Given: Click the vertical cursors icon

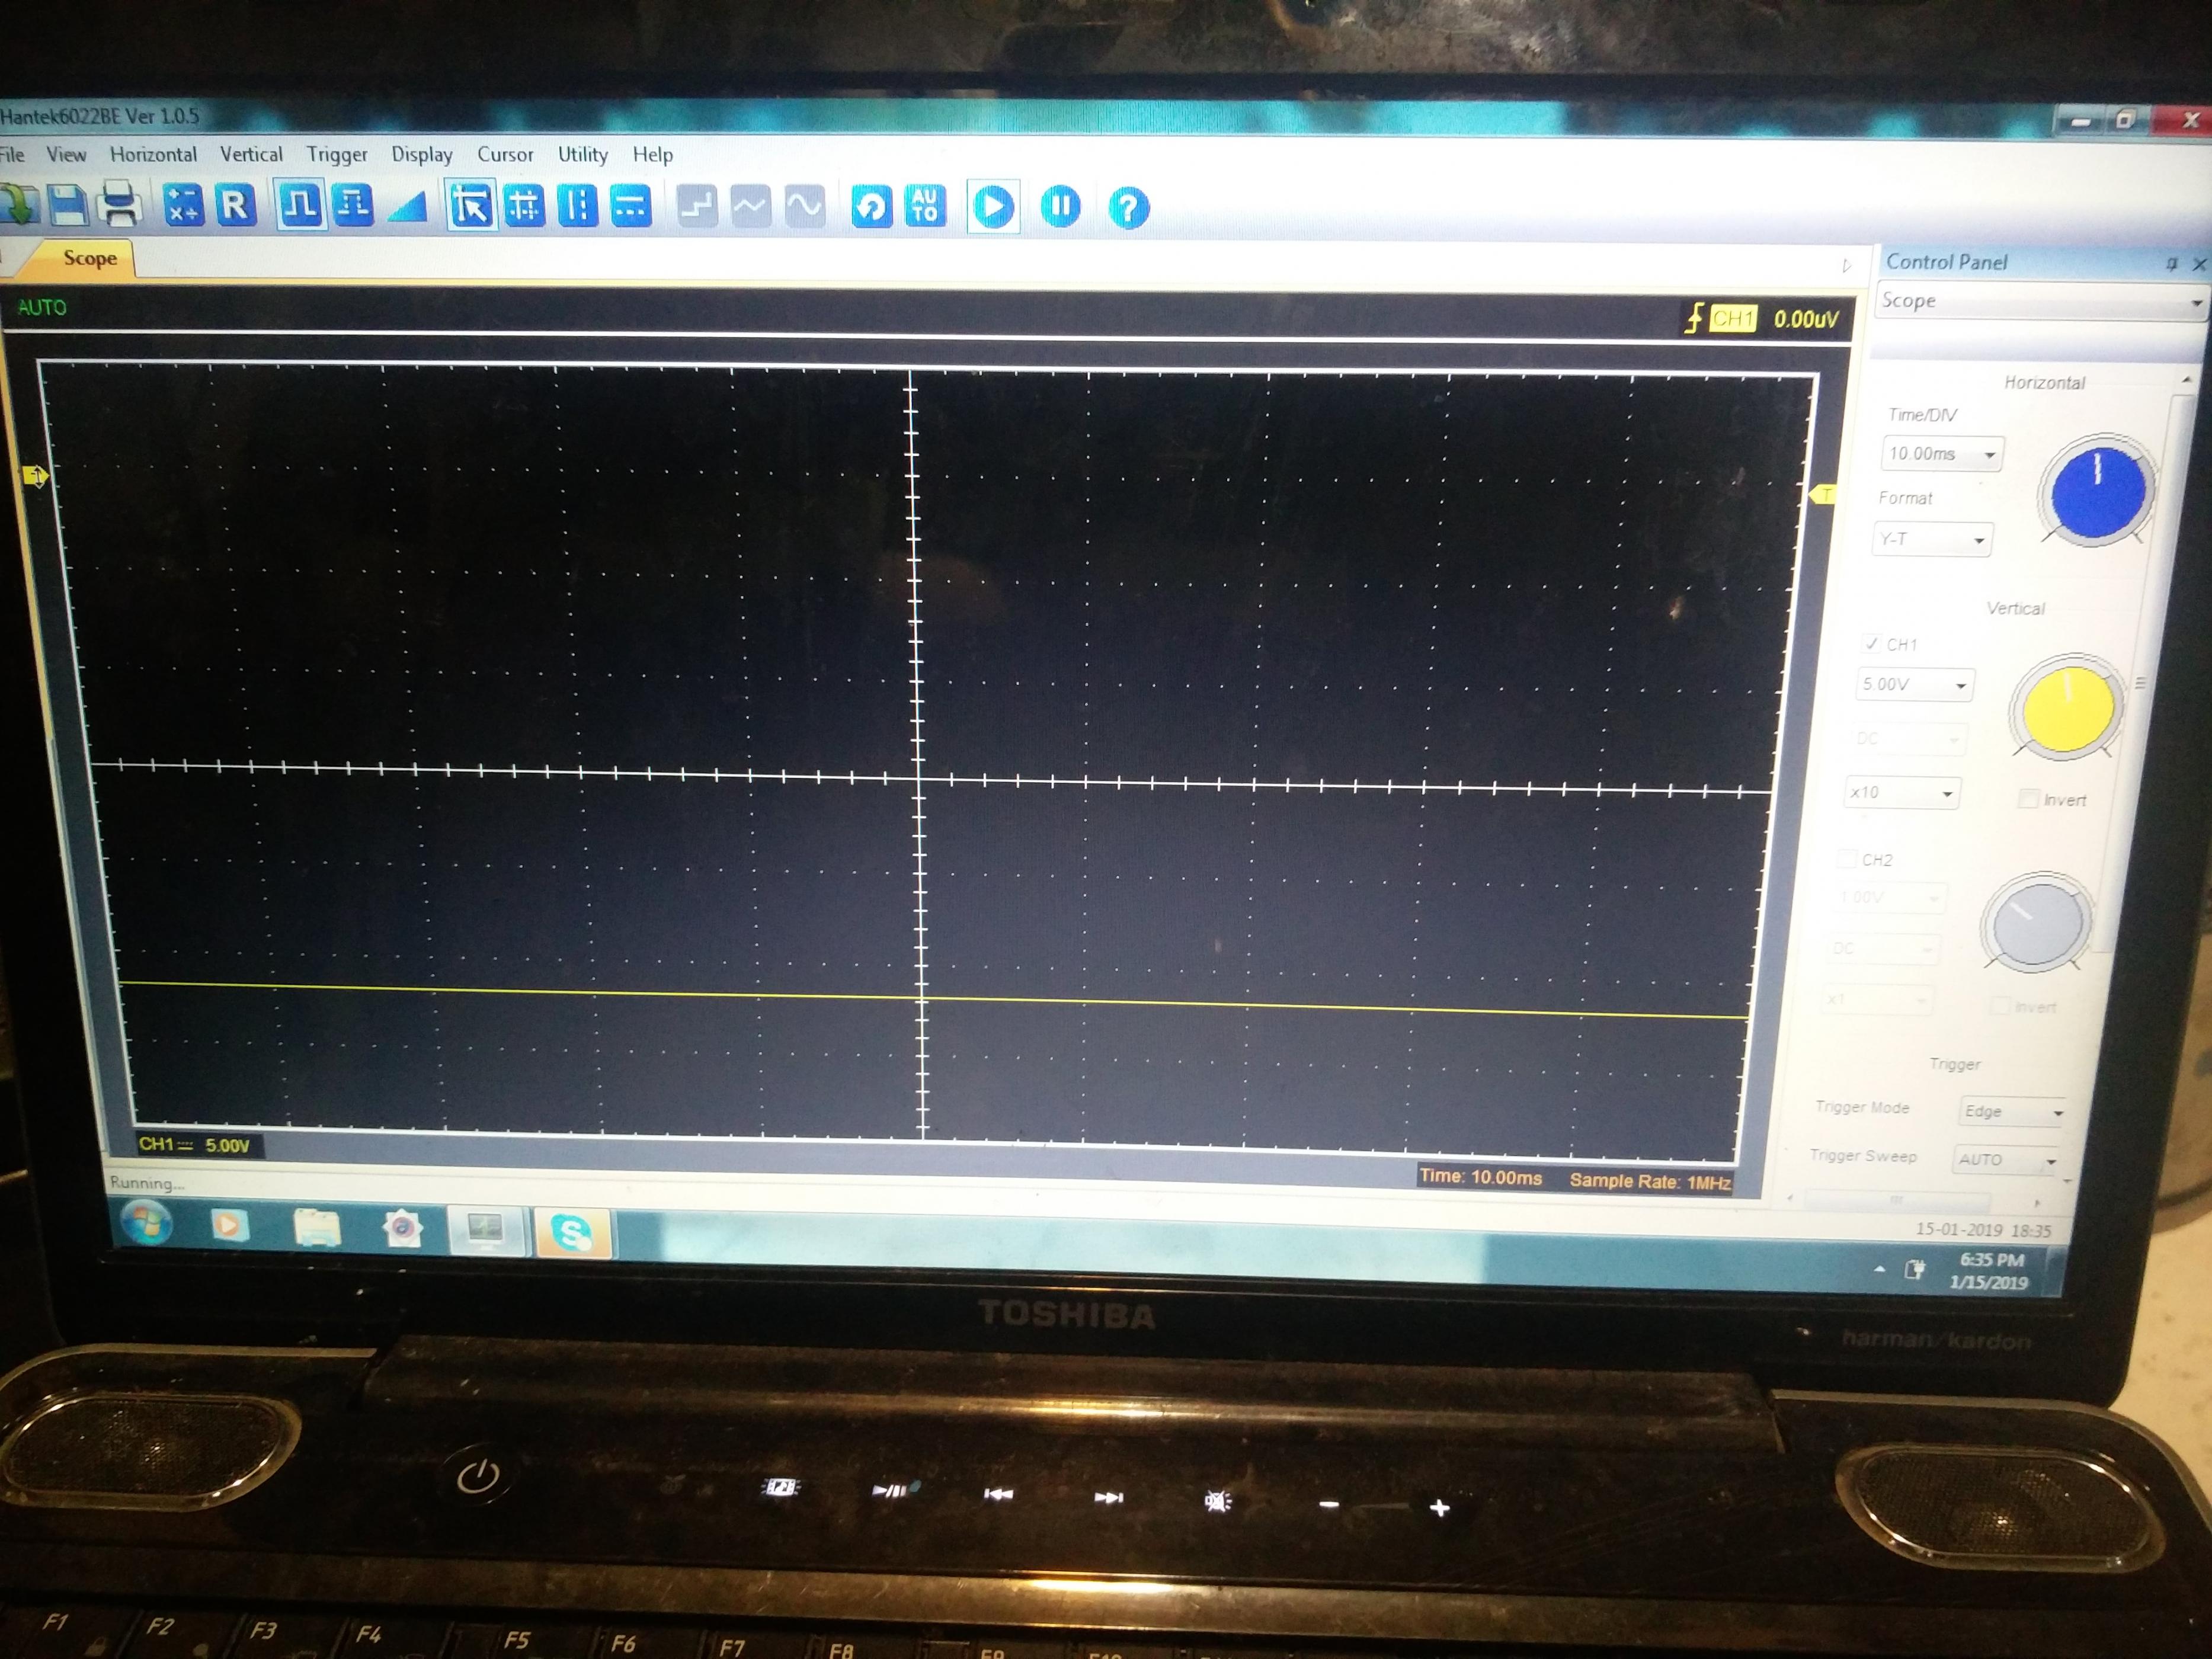Looking at the screenshot, I should tap(577, 206).
